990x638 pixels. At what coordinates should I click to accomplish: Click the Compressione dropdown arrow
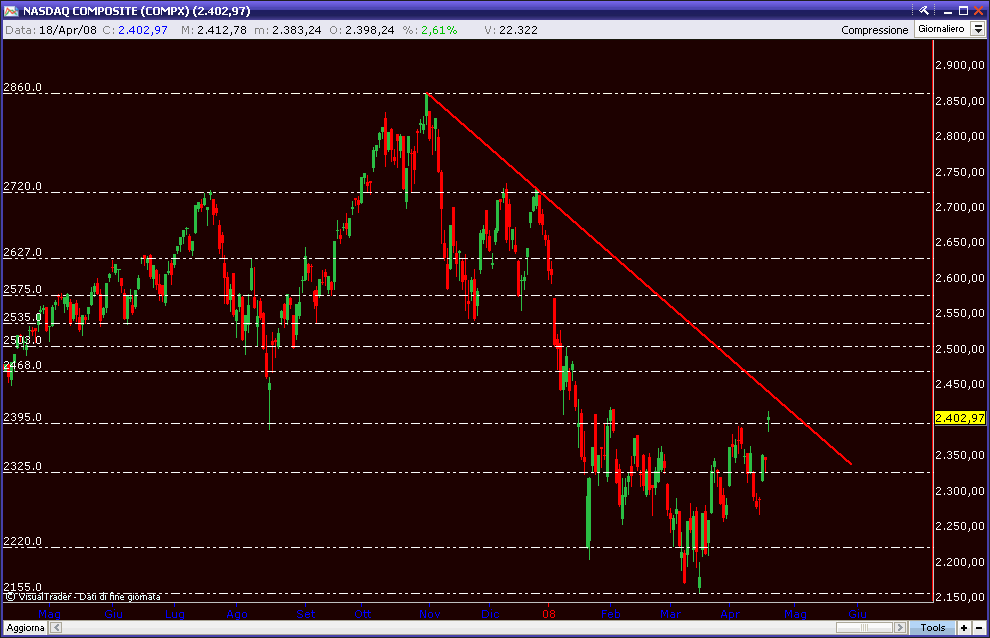pyautogui.click(x=977, y=30)
